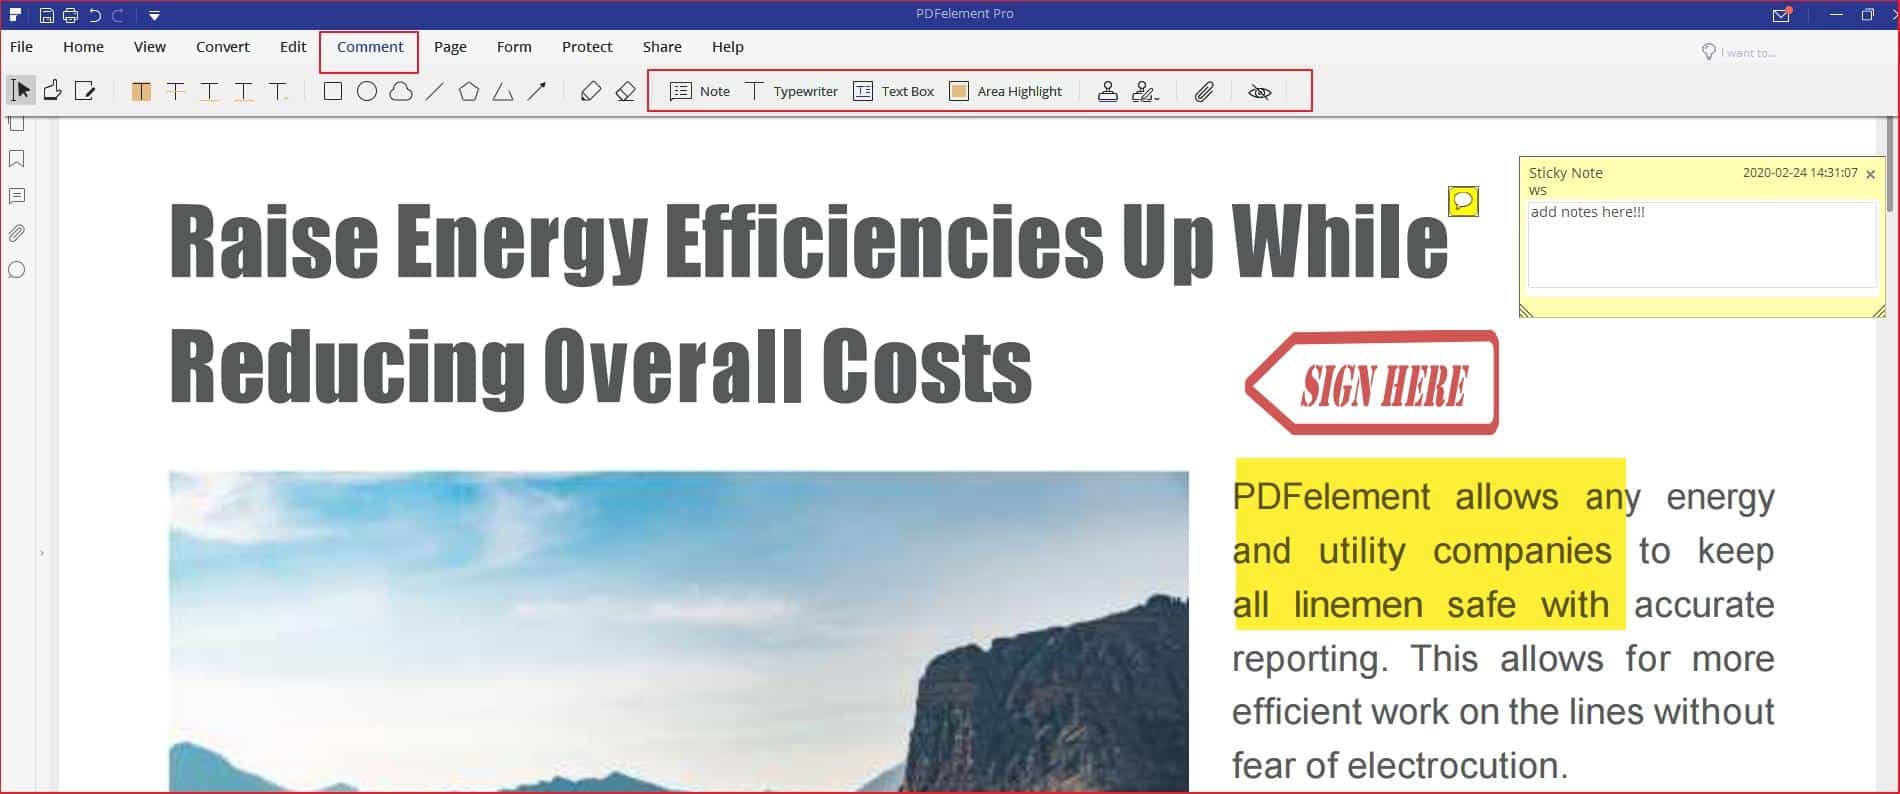Select the Connected lines tool
Screen dimensions: 1900x794
tap(503, 92)
